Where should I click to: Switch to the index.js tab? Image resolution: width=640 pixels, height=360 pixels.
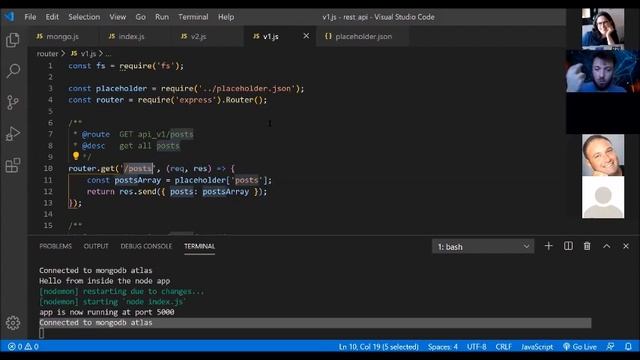[x=131, y=36]
